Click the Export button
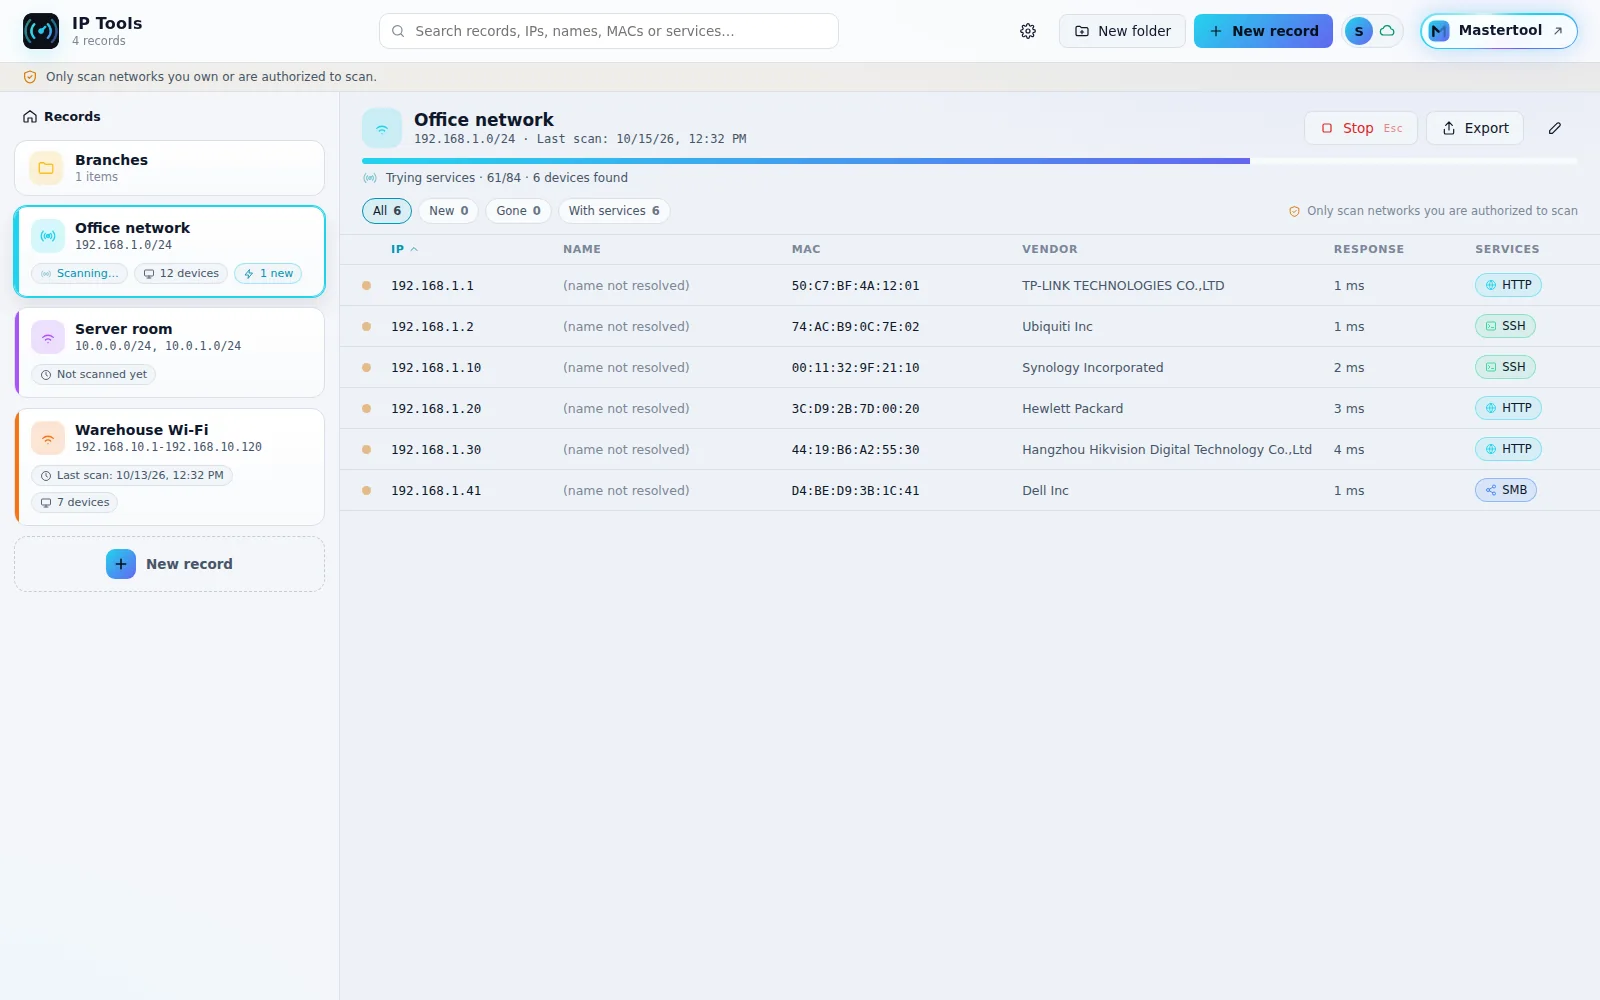This screenshot has width=1600, height=1000. click(1475, 128)
